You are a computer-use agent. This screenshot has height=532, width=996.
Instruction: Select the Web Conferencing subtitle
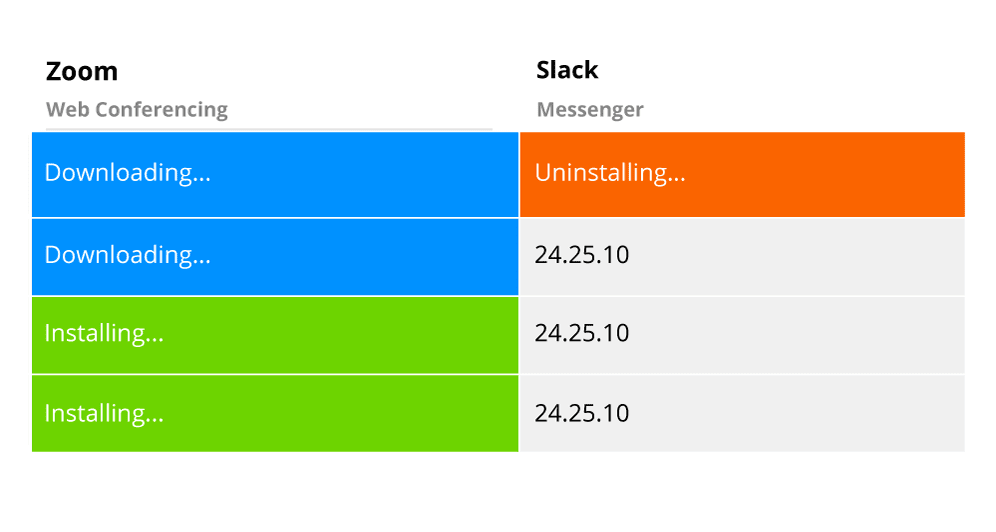(x=137, y=110)
